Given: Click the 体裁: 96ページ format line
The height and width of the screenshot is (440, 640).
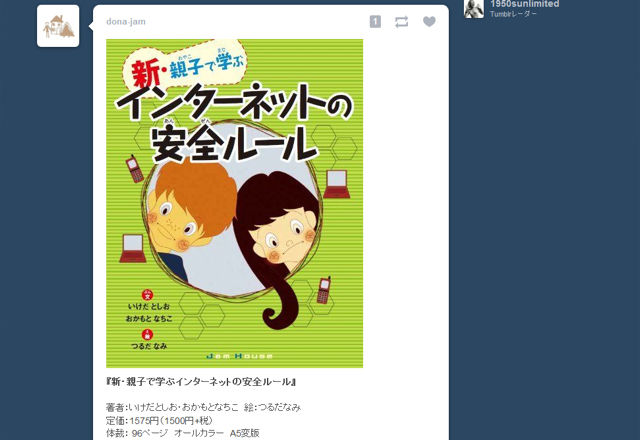Looking at the screenshot, I should 183,433.
